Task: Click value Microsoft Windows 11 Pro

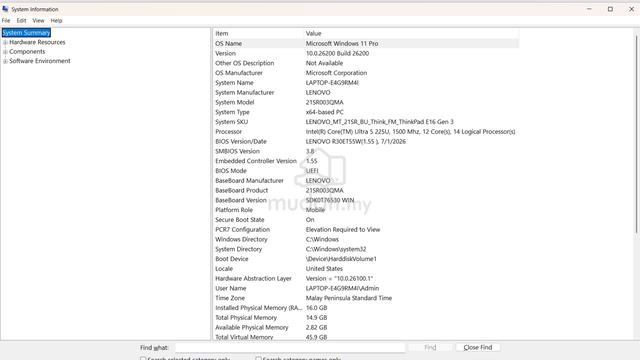Action: coord(342,43)
